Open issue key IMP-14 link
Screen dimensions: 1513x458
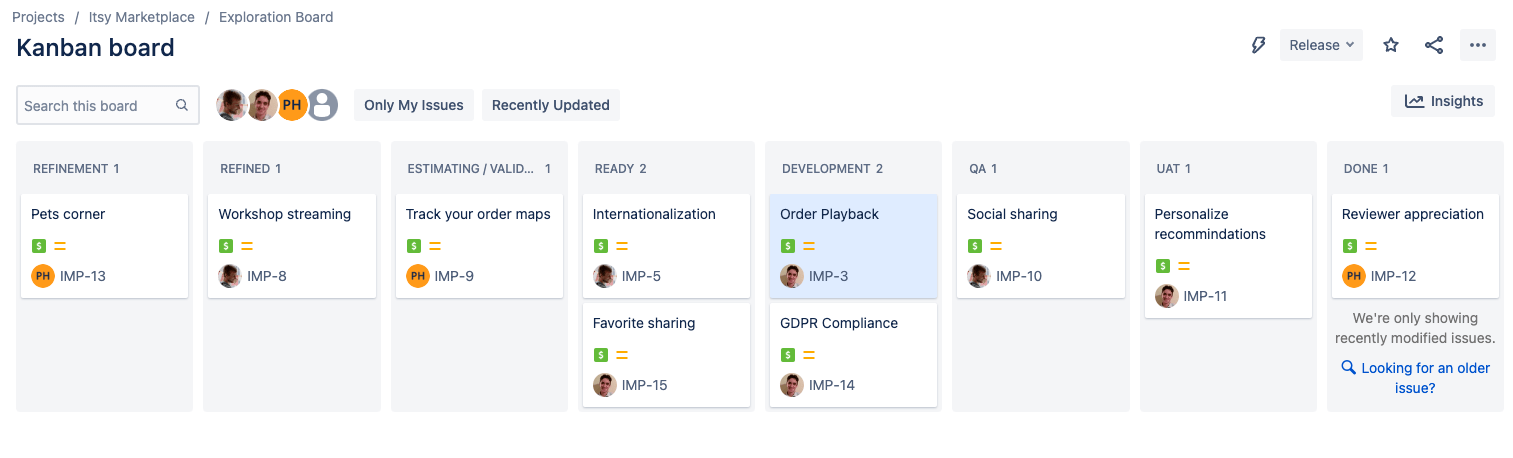pyautogui.click(x=832, y=385)
